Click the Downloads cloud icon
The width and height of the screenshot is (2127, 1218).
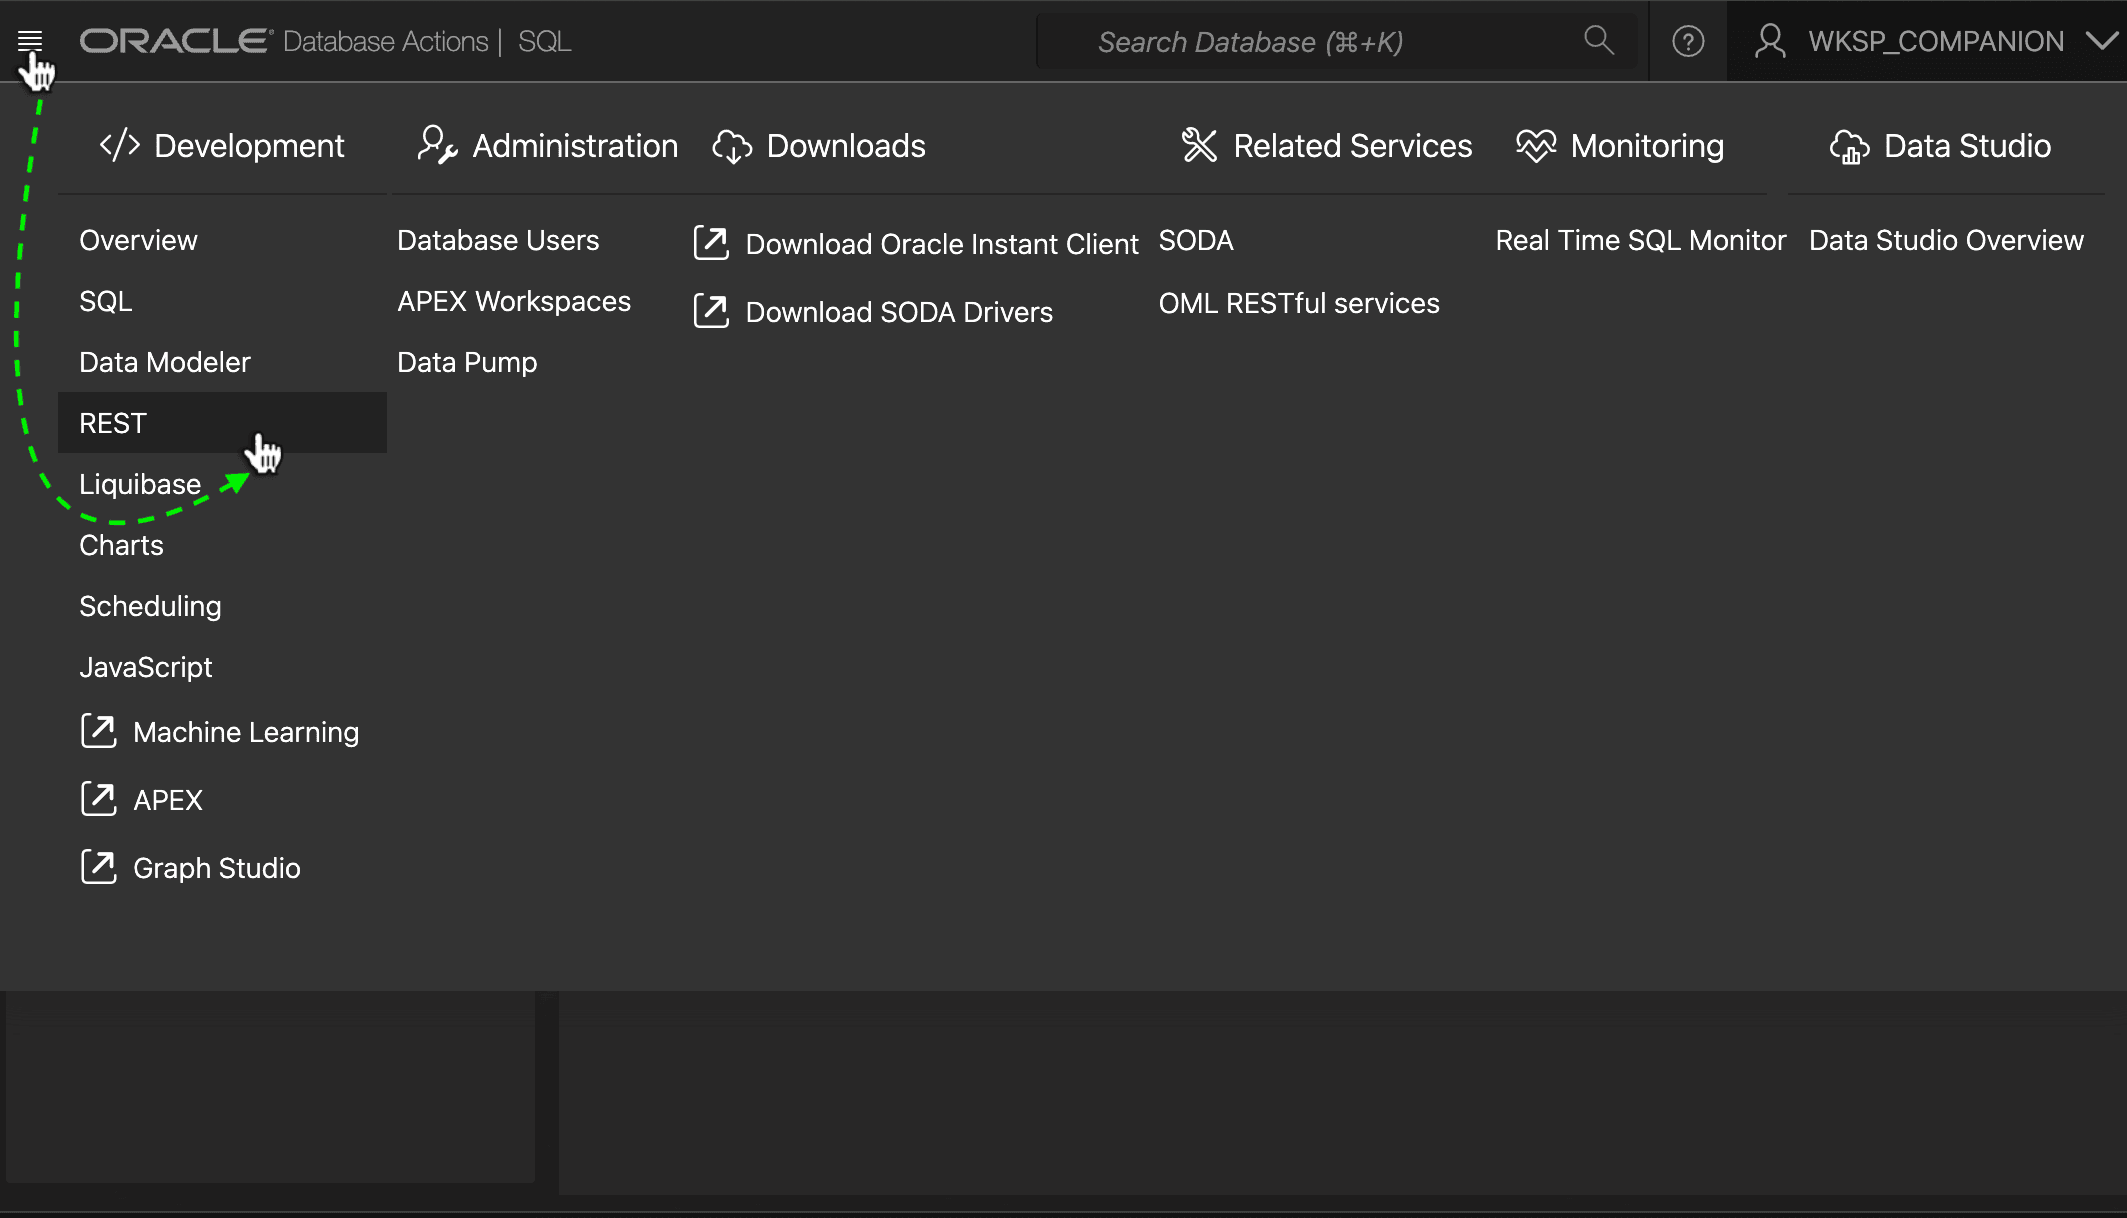click(732, 146)
